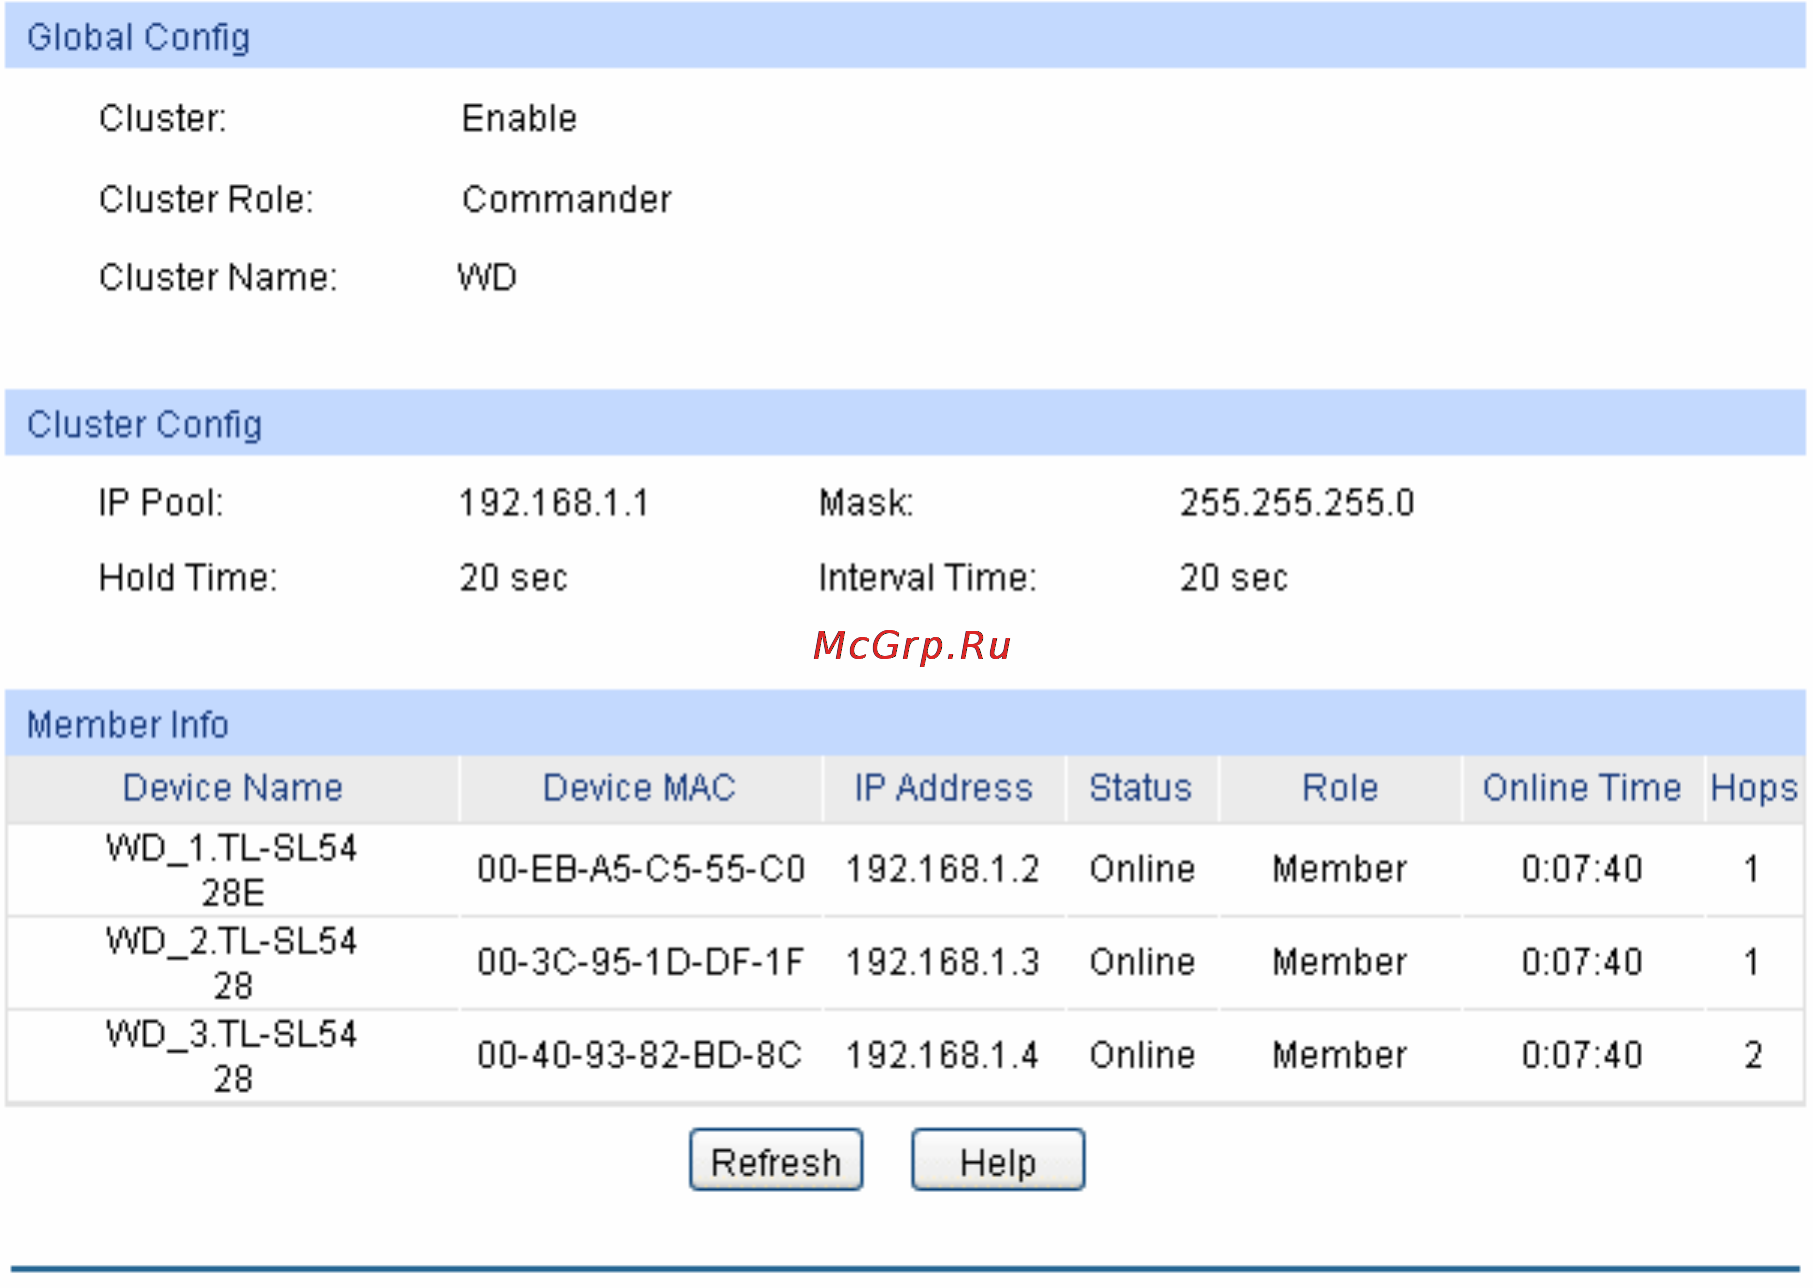Click the Cluster value Enable
Viewport: 1813px width, 1288px height.
click(519, 119)
